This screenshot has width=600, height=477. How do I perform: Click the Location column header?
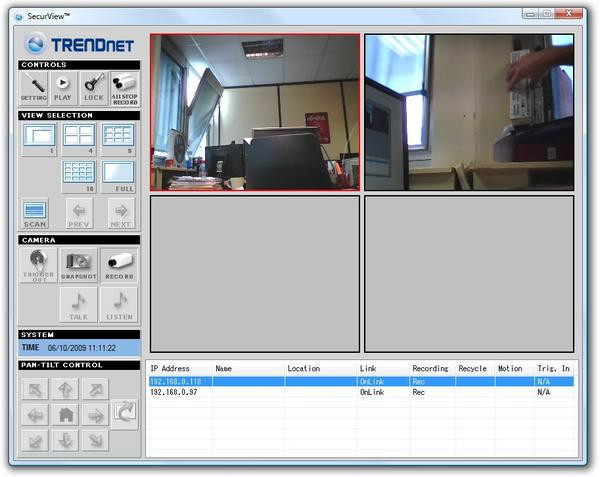click(321, 368)
